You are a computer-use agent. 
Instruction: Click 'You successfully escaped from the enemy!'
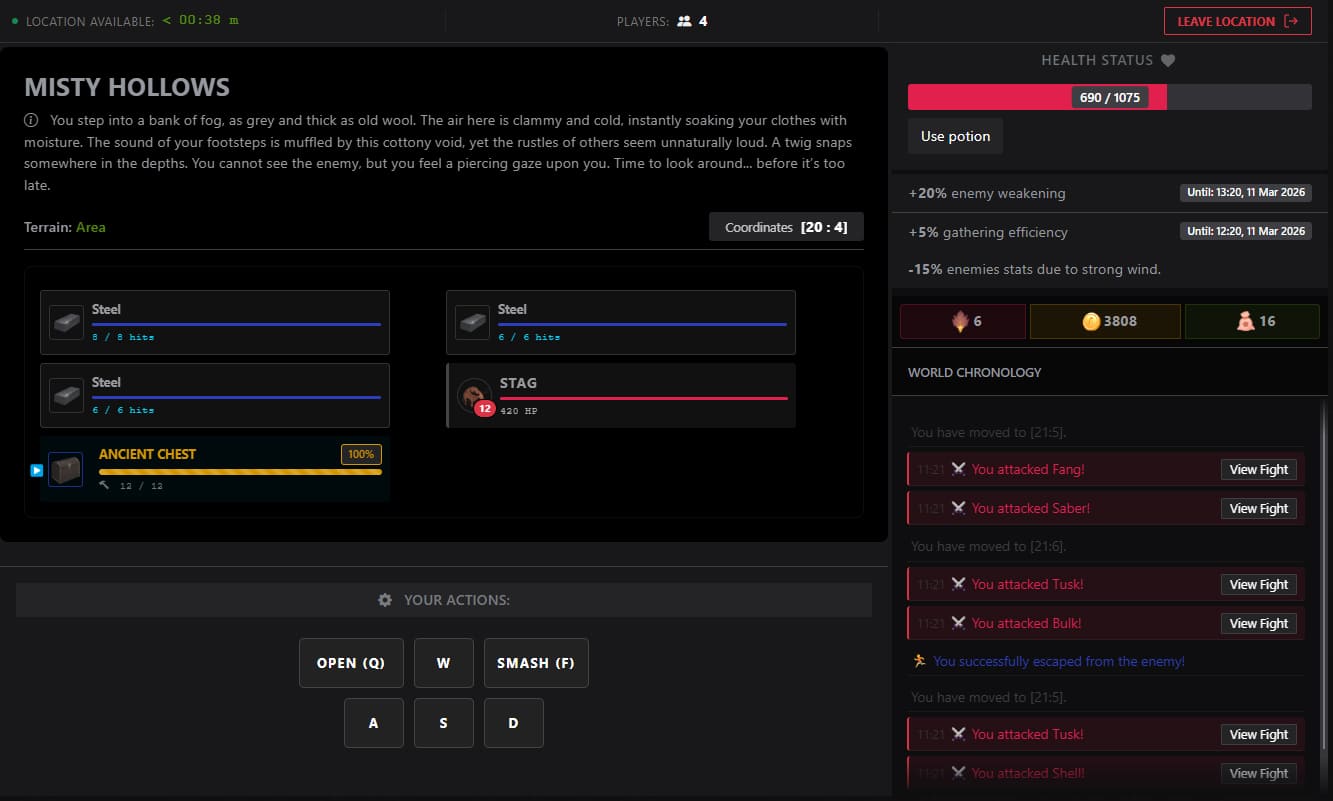pos(1059,661)
